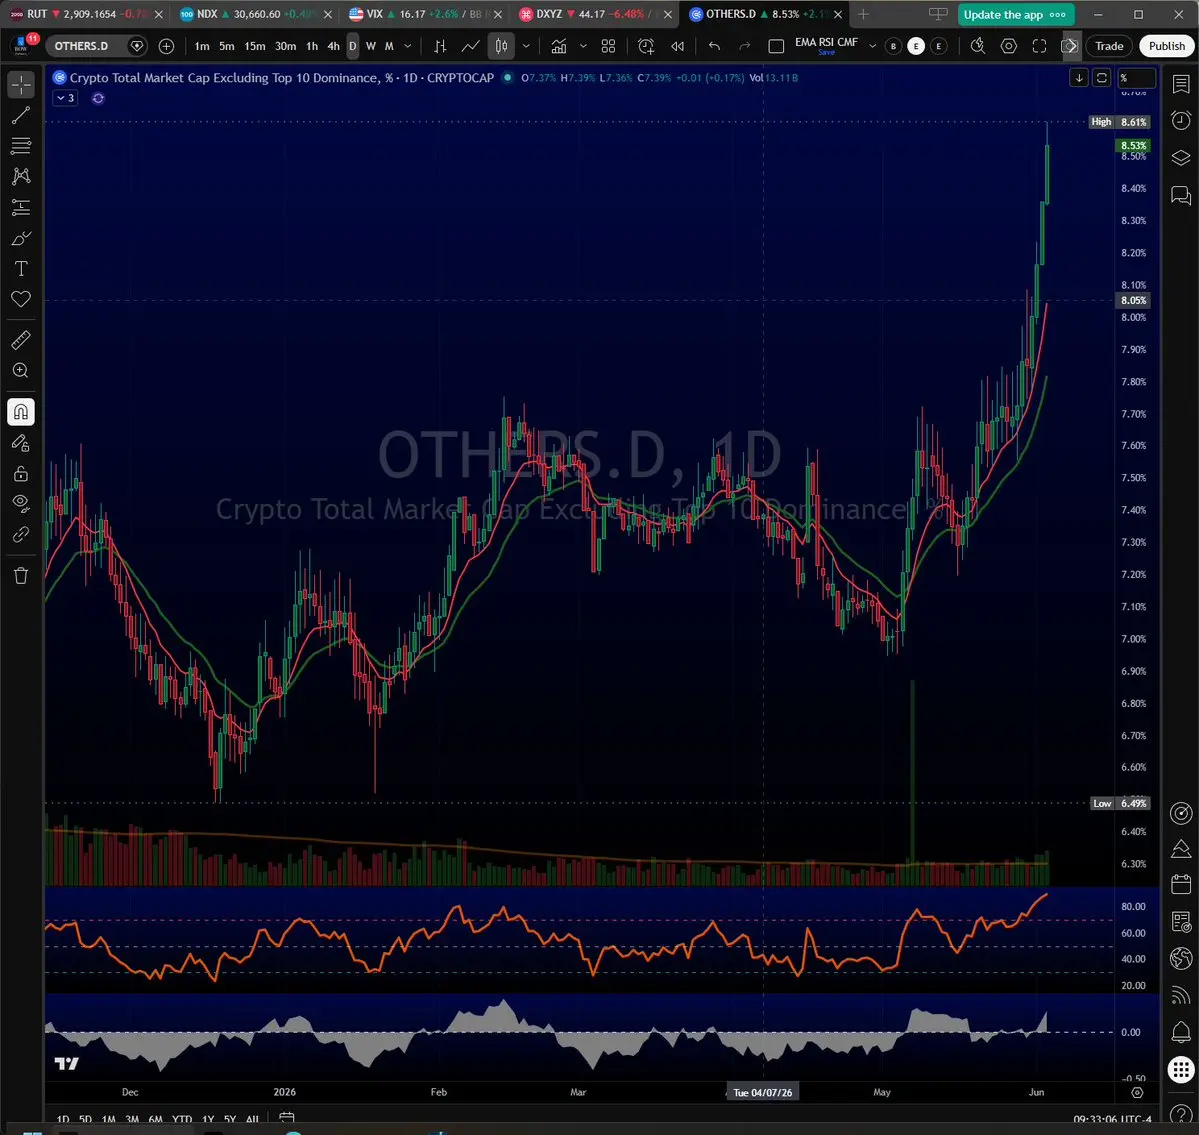Open the notifications bell icon

pyautogui.click(x=1181, y=1033)
